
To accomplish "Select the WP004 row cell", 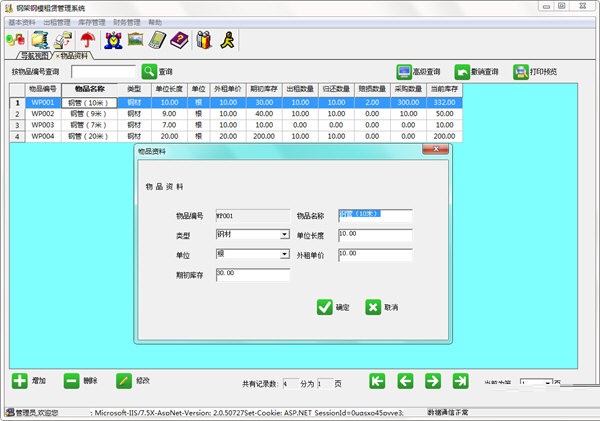I will coord(43,136).
